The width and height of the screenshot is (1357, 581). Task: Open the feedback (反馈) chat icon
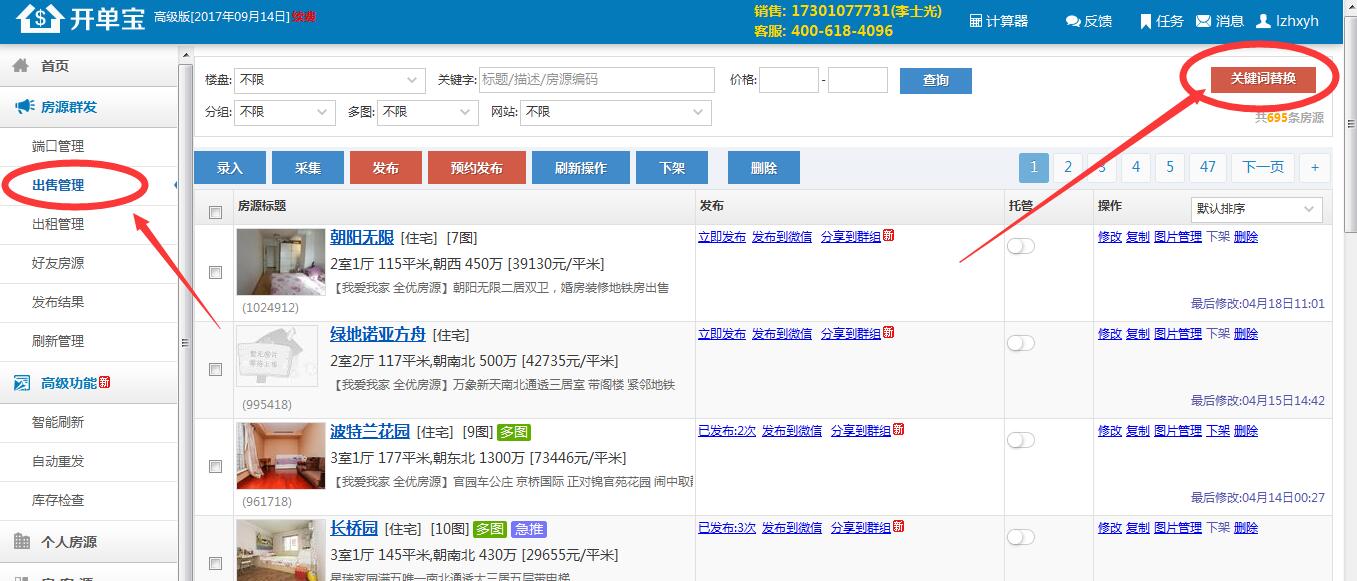[1073, 21]
